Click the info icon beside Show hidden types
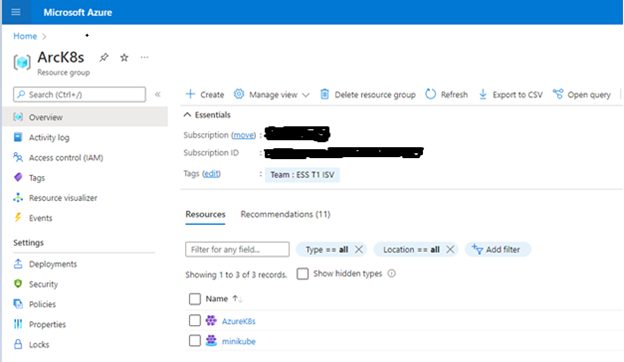The width and height of the screenshot is (624, 362). point(392,273)
